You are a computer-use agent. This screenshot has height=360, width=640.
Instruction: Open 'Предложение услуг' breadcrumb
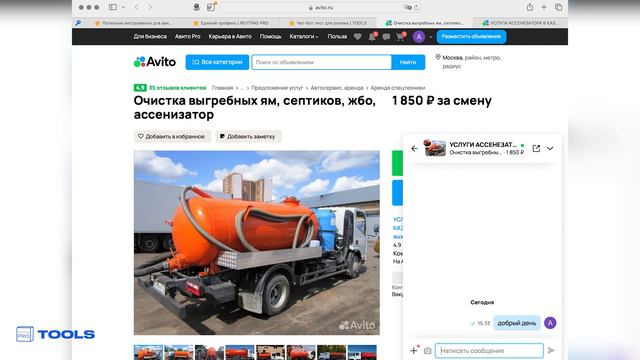[x=277, y=88]
